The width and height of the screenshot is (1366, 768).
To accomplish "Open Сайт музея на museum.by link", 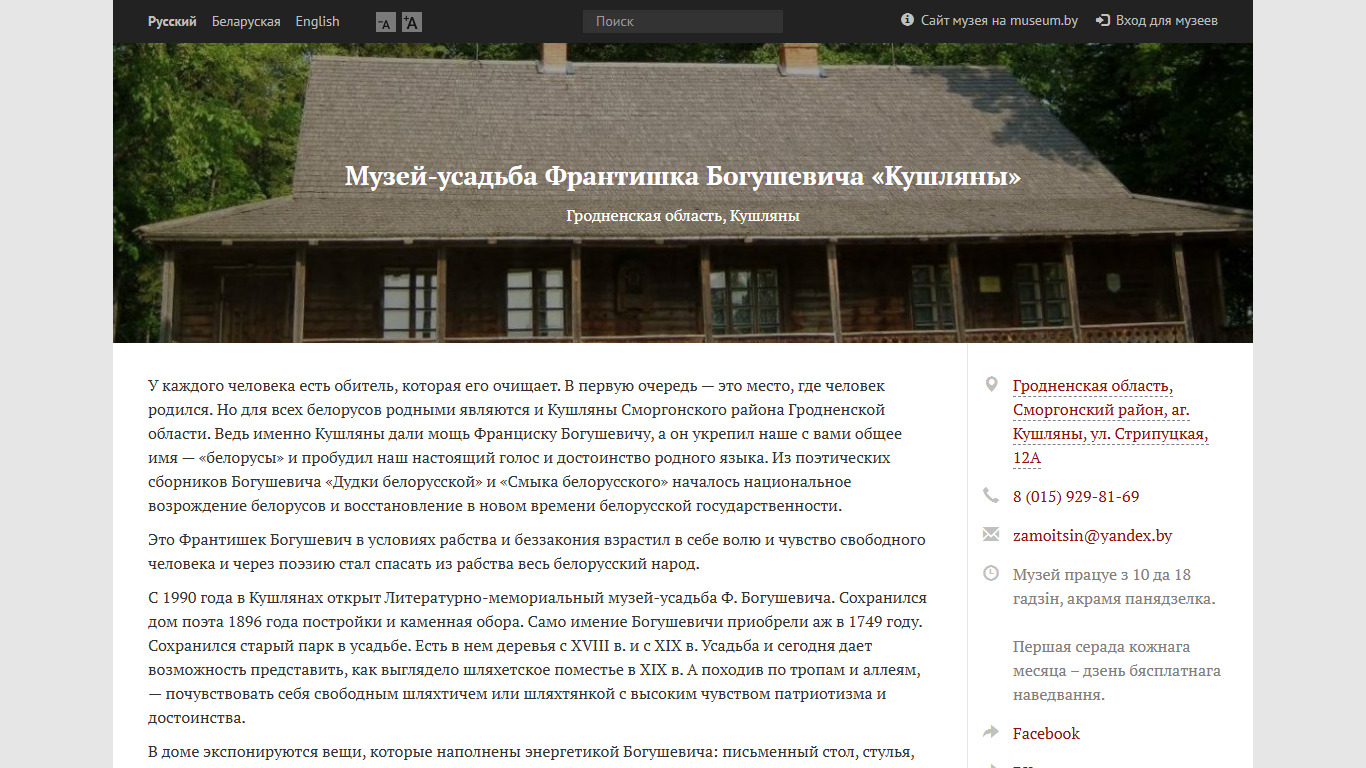I will coord(999,20).
